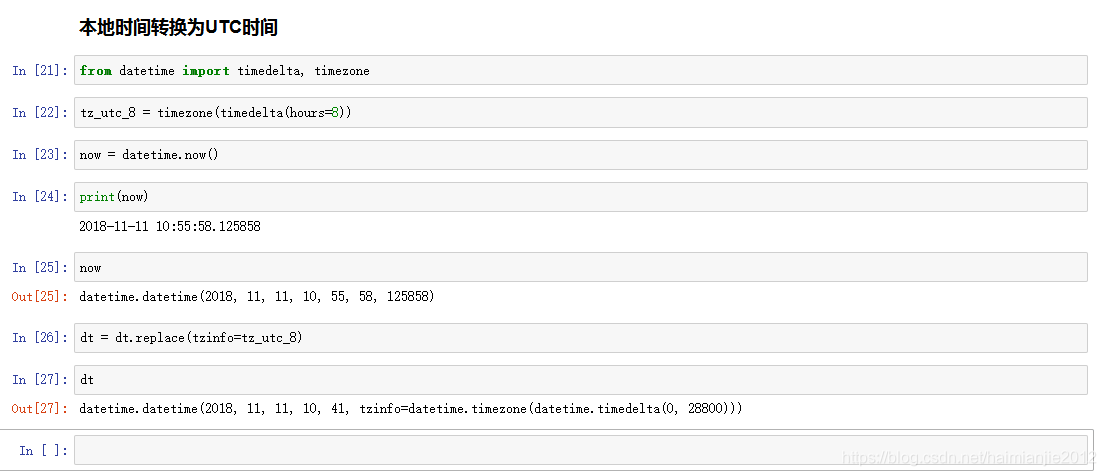
Task: Click the printed output '2018-11-11 10:55:58.125858'
Action: [170, 227]
